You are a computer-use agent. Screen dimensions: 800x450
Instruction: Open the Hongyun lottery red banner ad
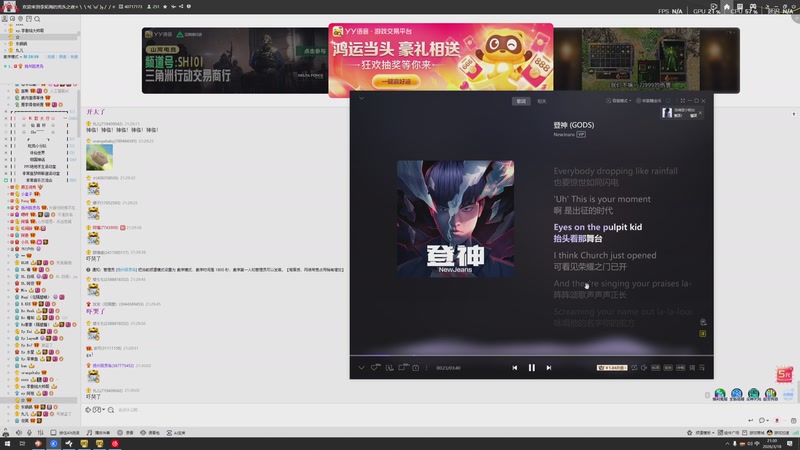pyautogui.click(x=440, y=60)
